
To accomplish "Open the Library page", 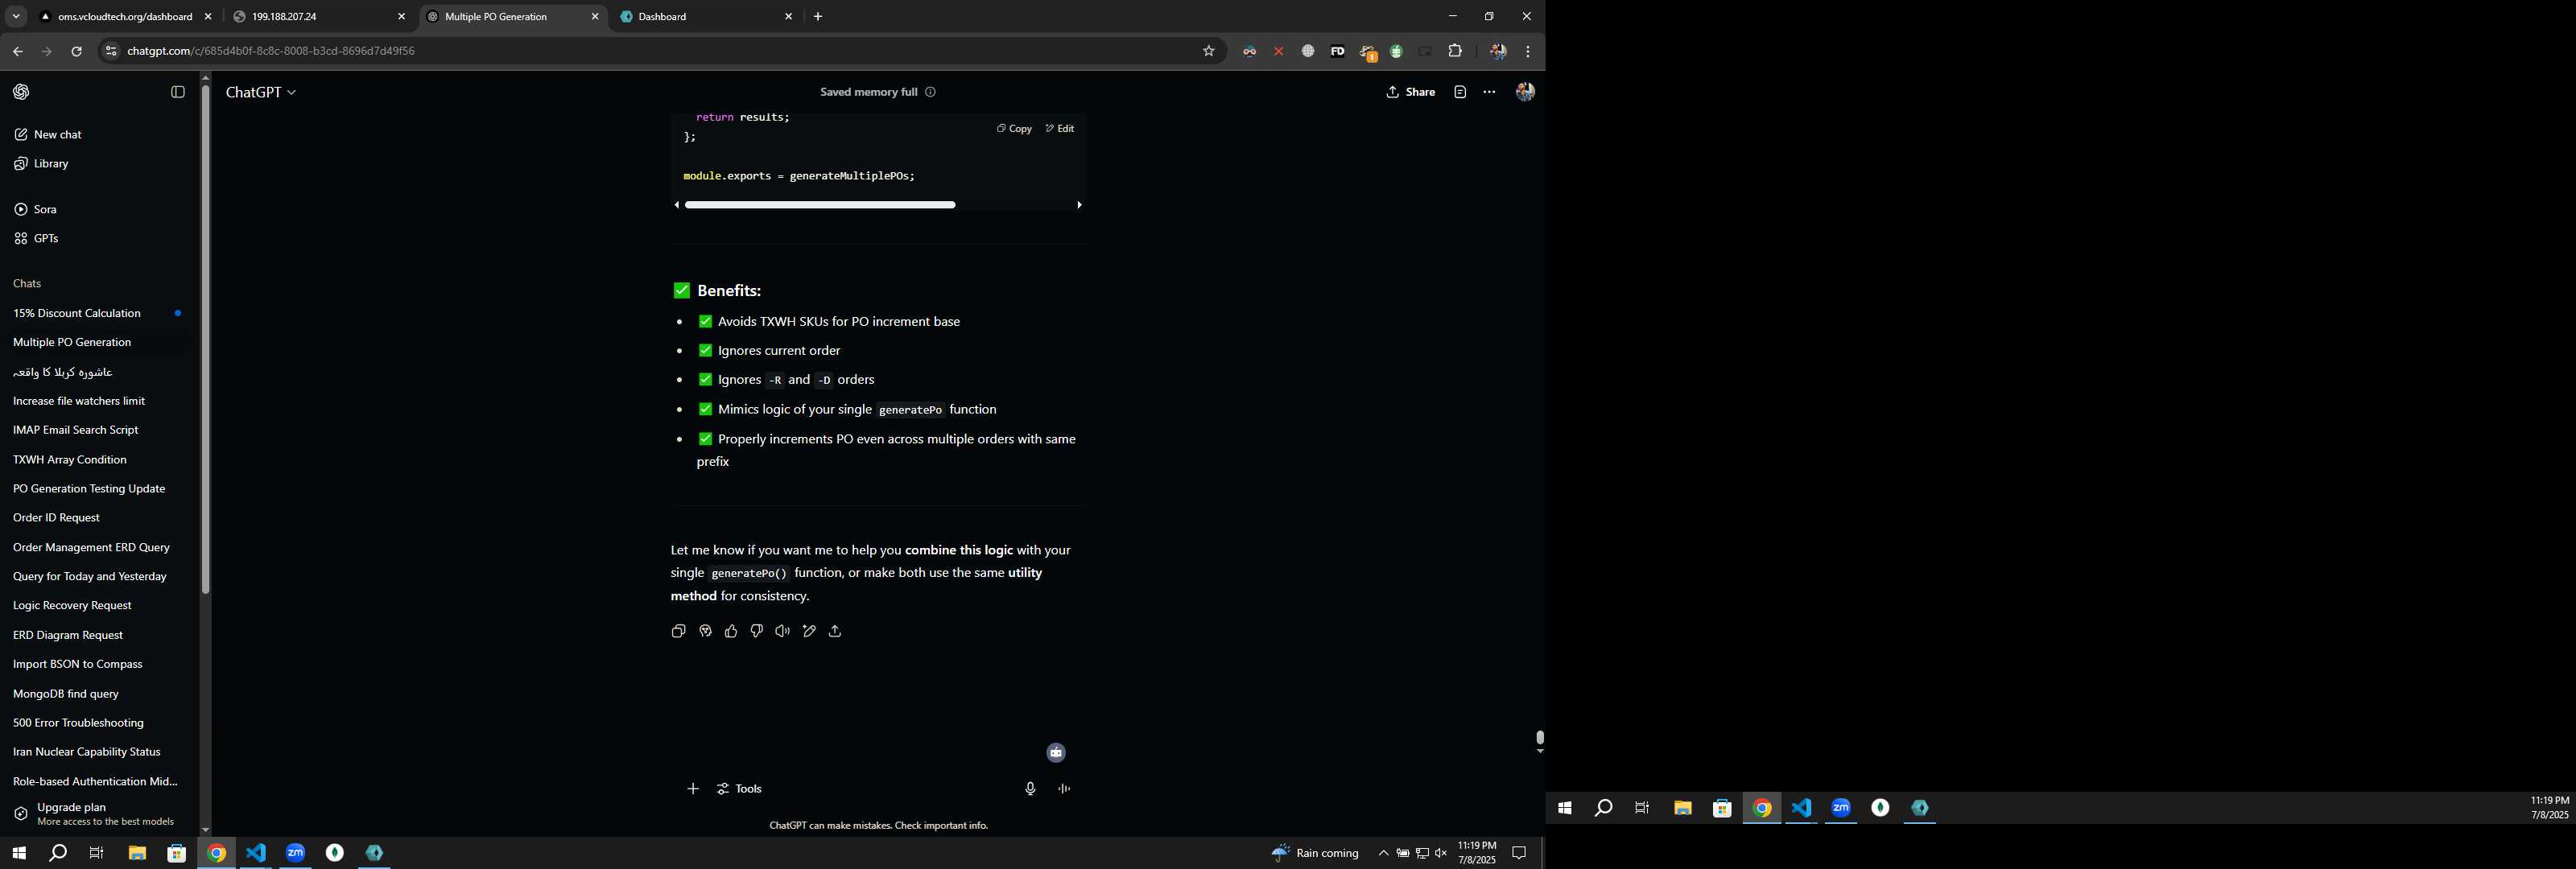I will click(41, 163).
